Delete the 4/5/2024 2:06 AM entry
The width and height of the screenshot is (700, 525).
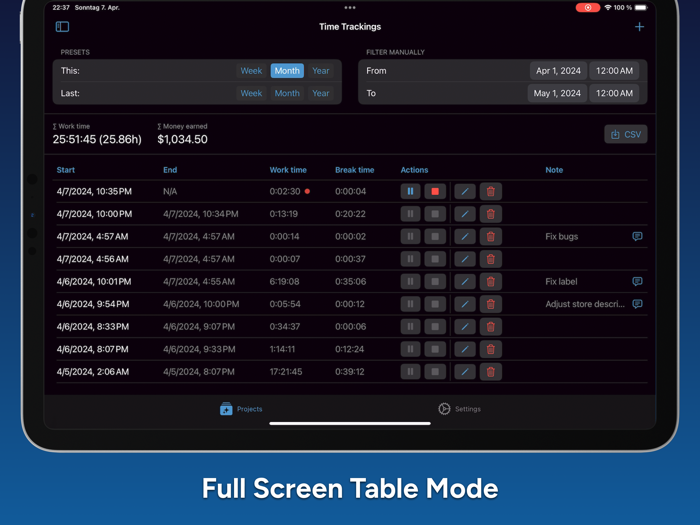pyautogui.click(x=491, y=372)
